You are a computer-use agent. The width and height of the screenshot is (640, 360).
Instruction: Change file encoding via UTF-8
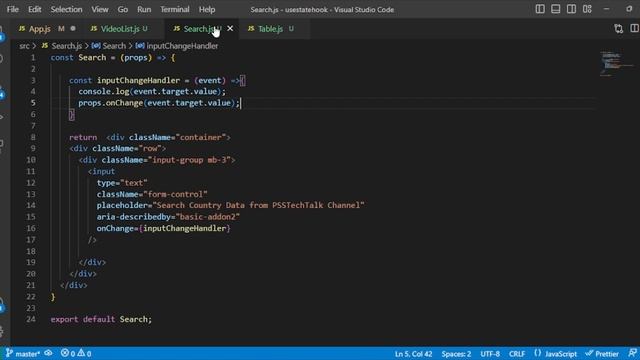(490, 354)
